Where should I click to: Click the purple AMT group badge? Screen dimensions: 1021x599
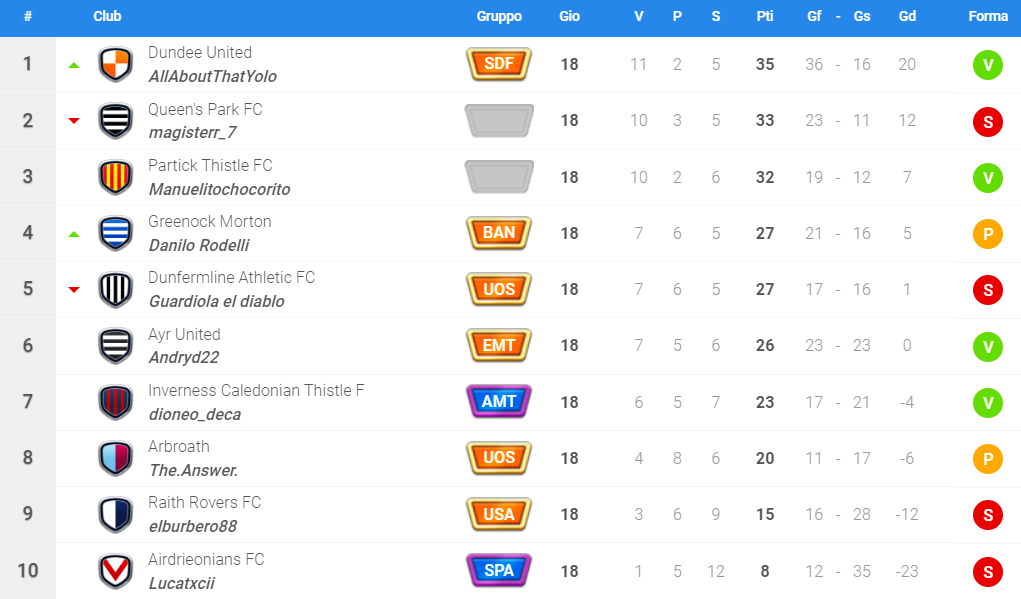click(499, 402)
